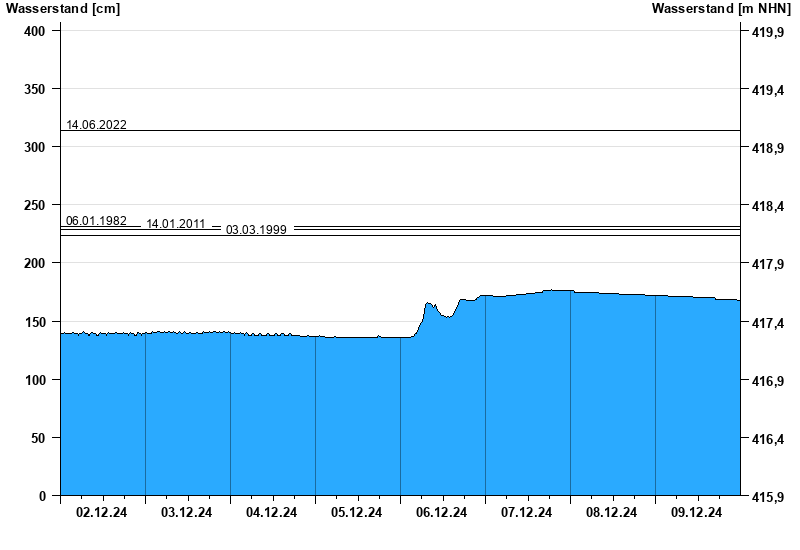Select the 200 cm left-axis tick label

click(x=35, y=263)
